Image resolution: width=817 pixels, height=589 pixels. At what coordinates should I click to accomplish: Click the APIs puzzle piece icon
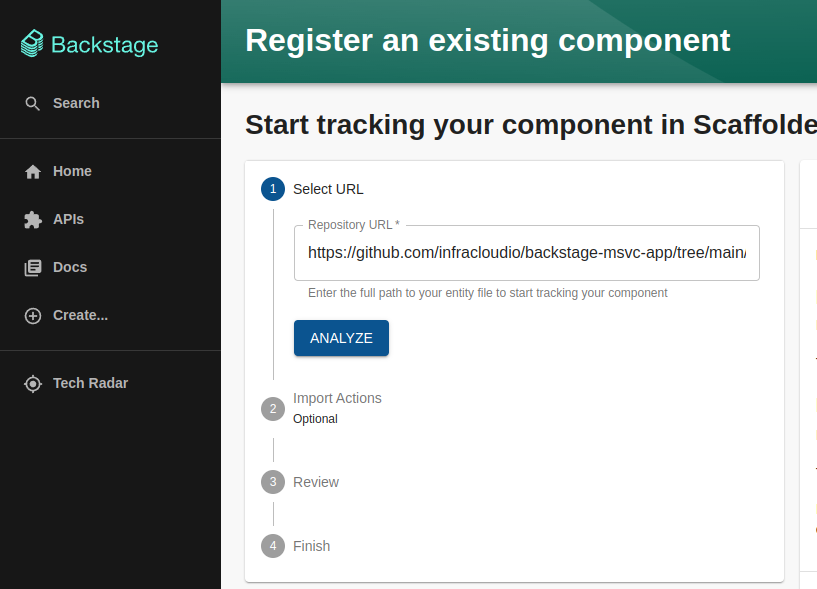coord(33,220)
